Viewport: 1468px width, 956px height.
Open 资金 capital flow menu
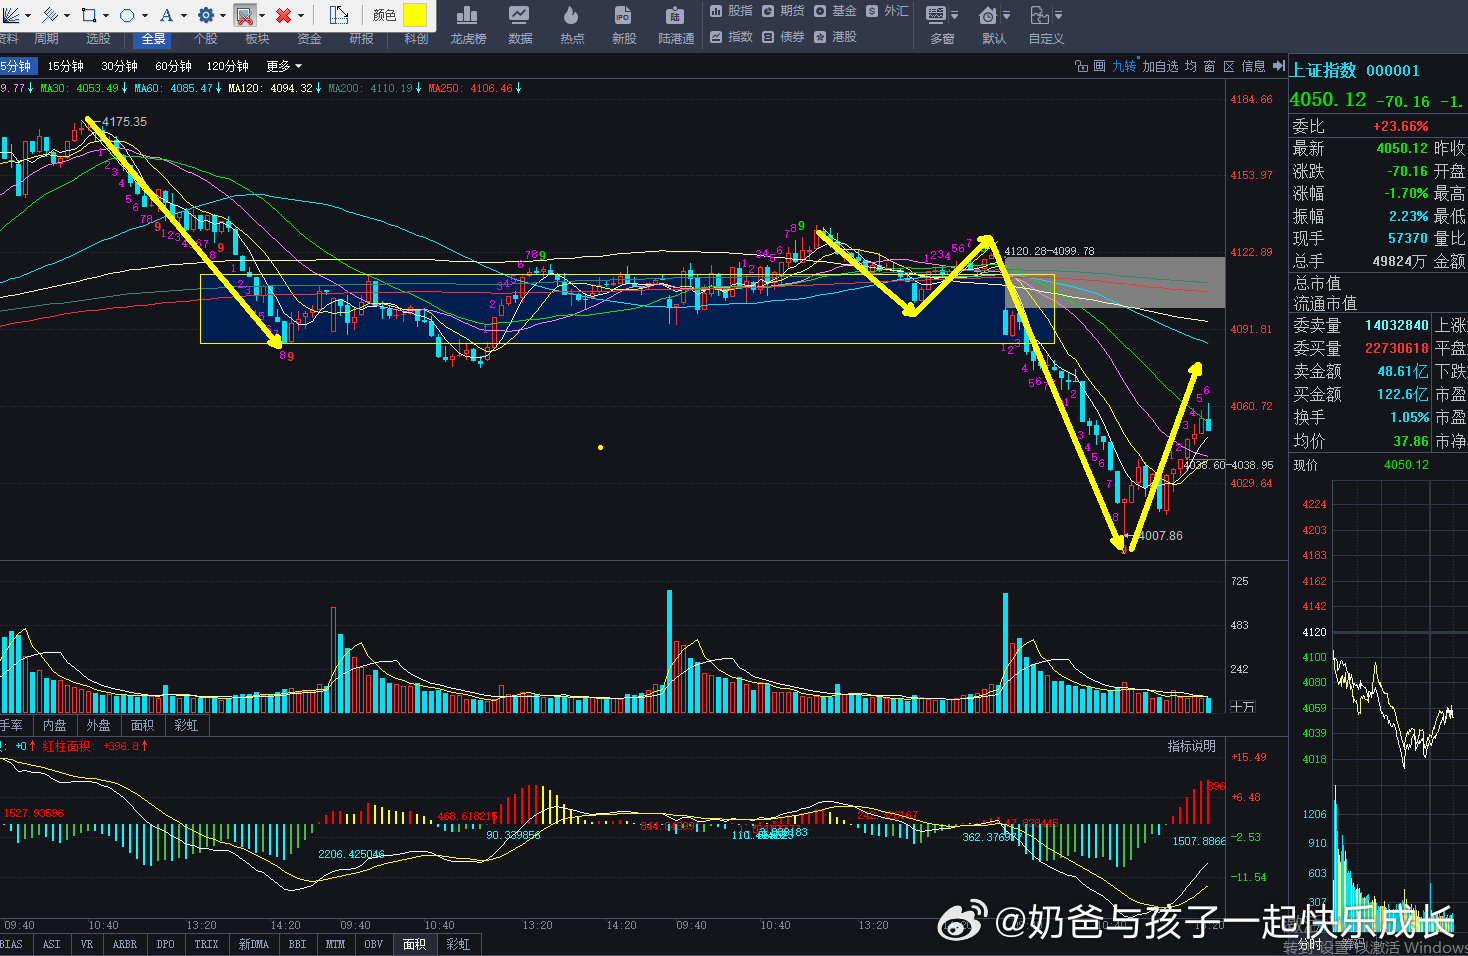tap(310, 39)
